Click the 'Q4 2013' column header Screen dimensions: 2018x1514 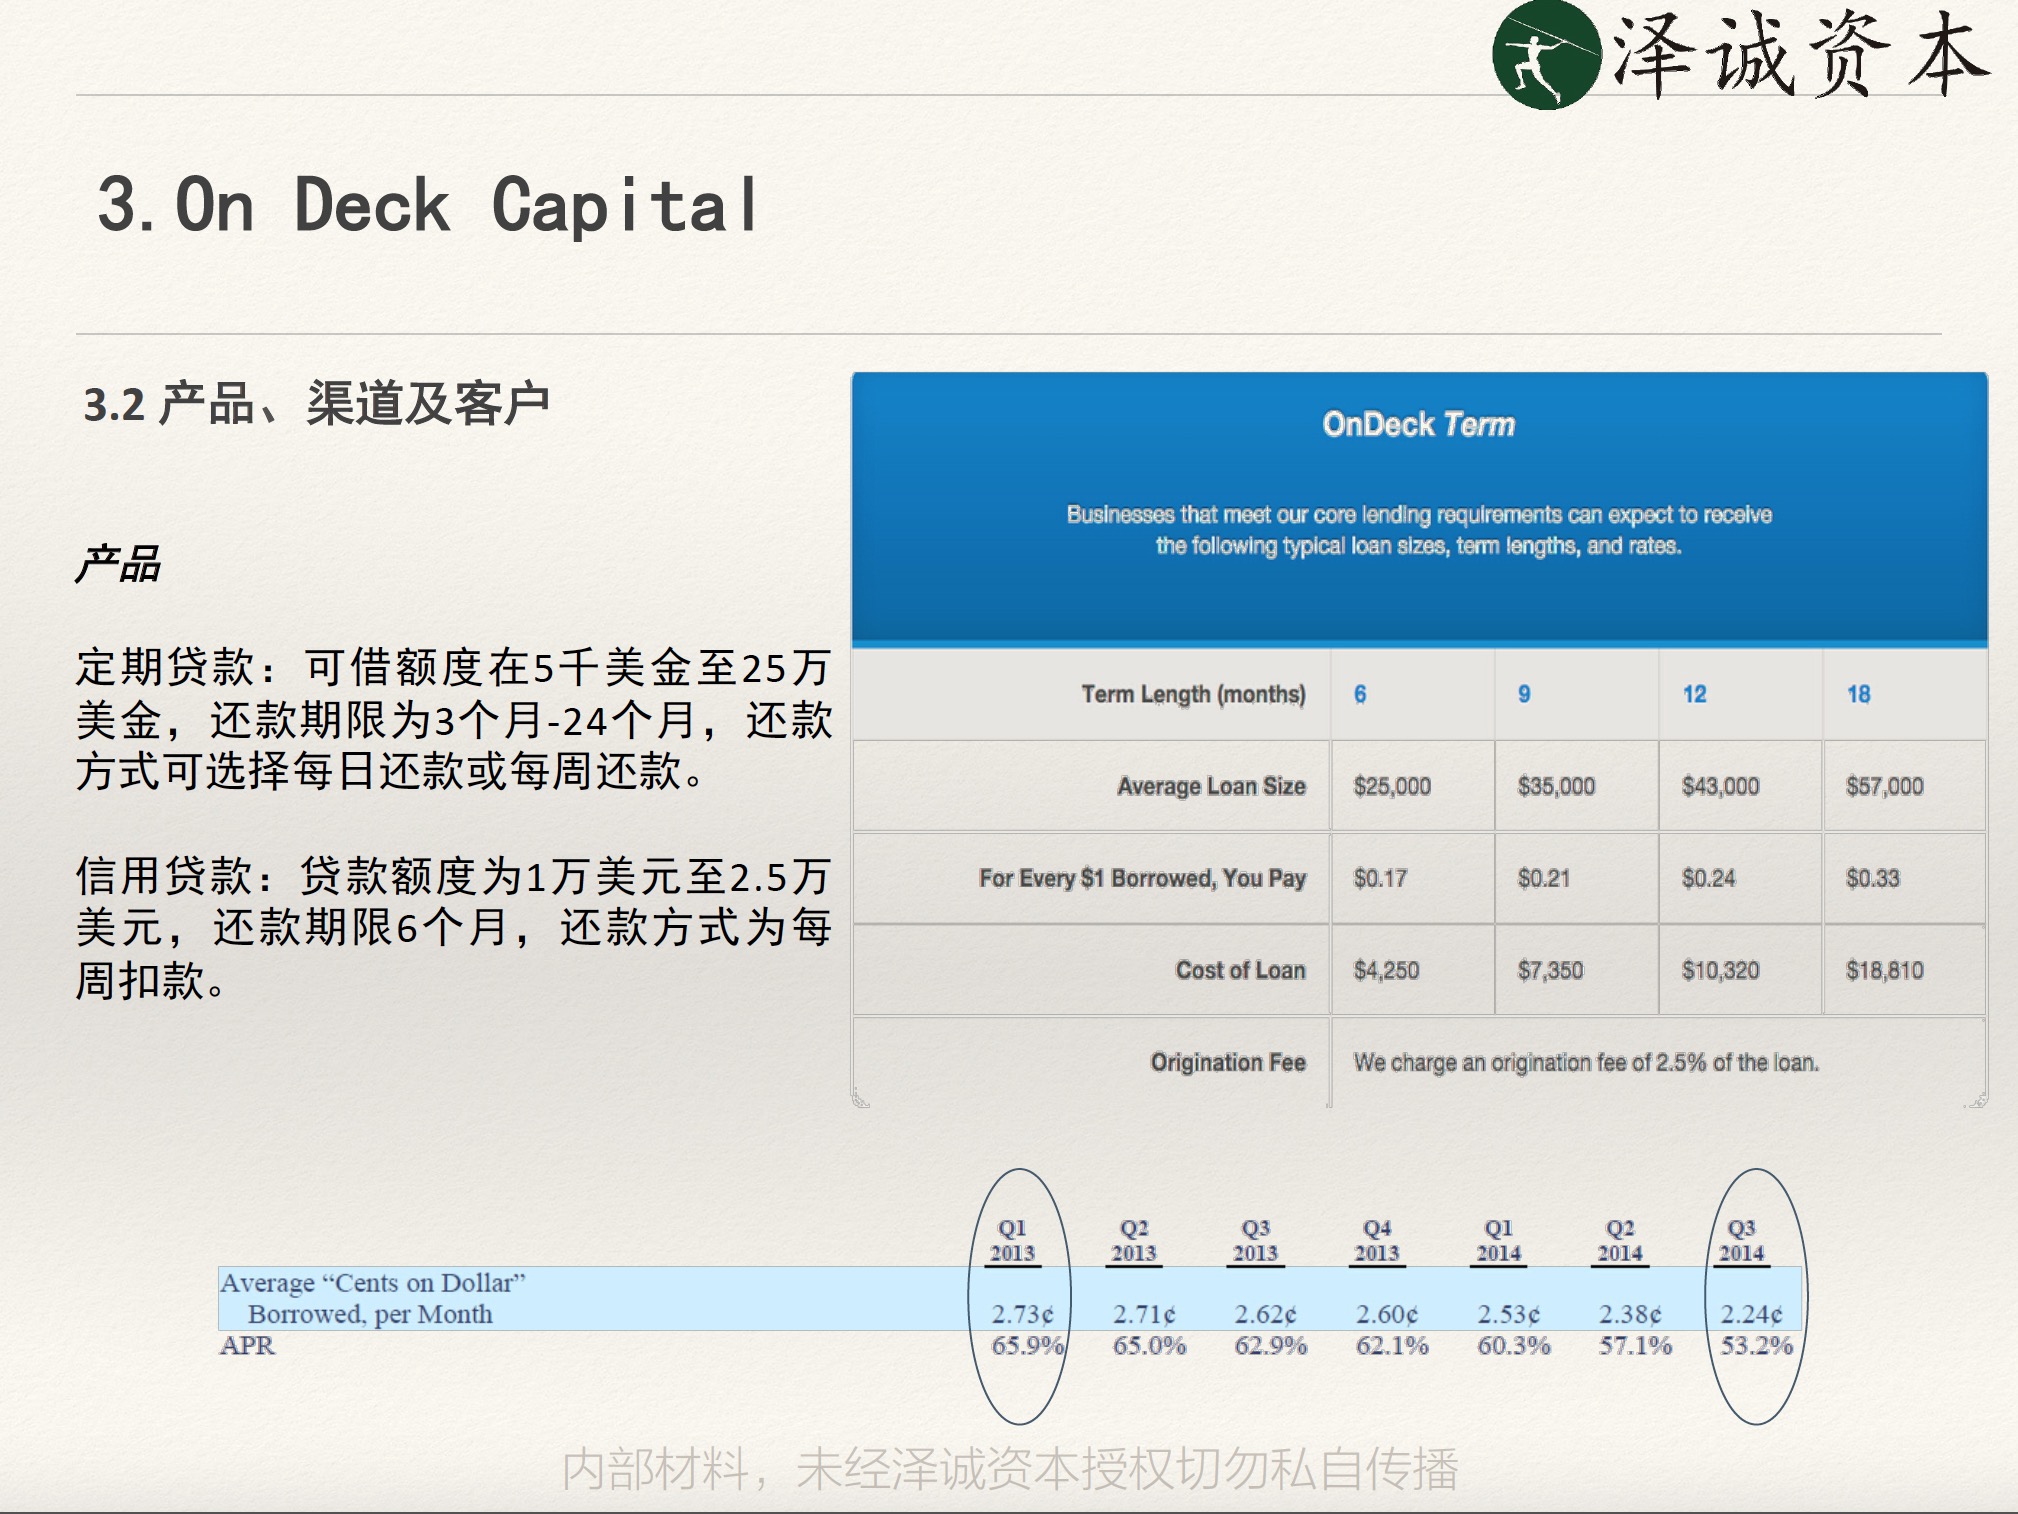pyautogui.click(x=1377, y=1240)
